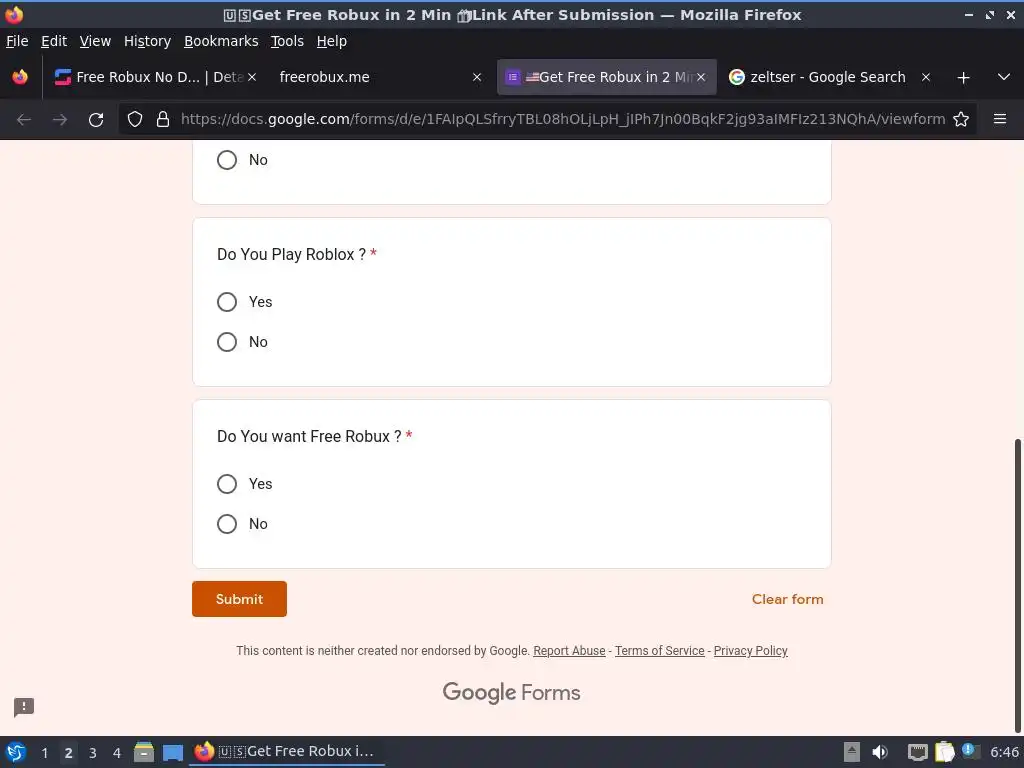The width and height of the screenshot is (1024, 768).
Task: Go back to previous page
Action: 24,120
